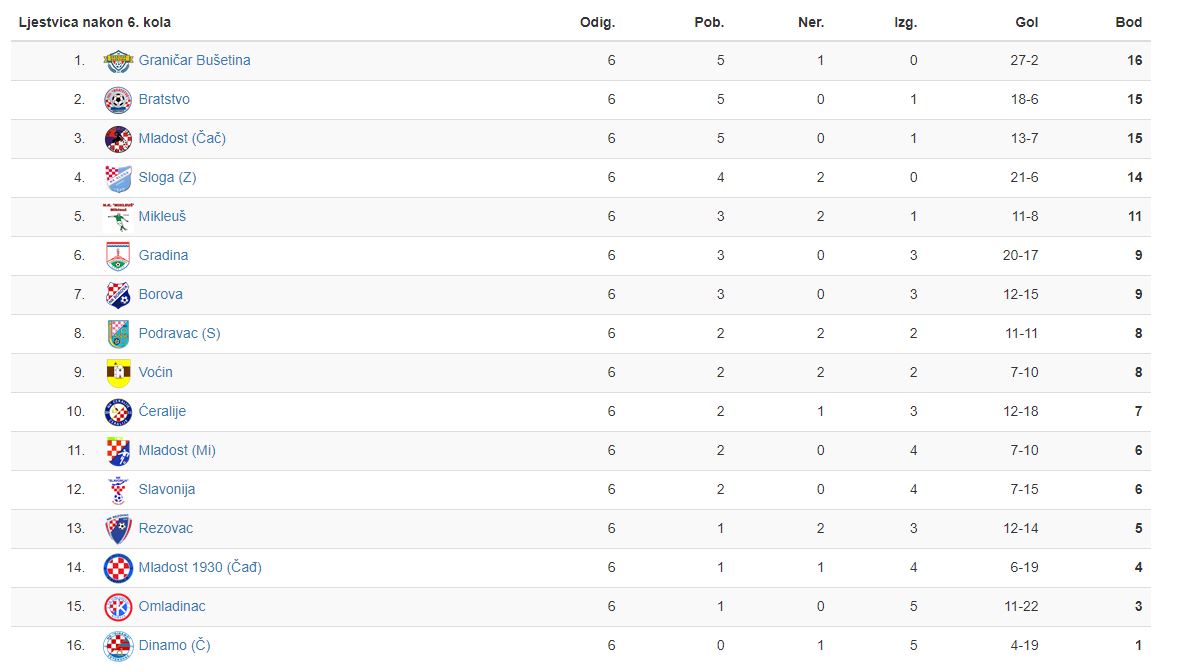Click the Dinamo (Č) team crest
Screen dimensions: 1187x672
[x=118, y=646]
